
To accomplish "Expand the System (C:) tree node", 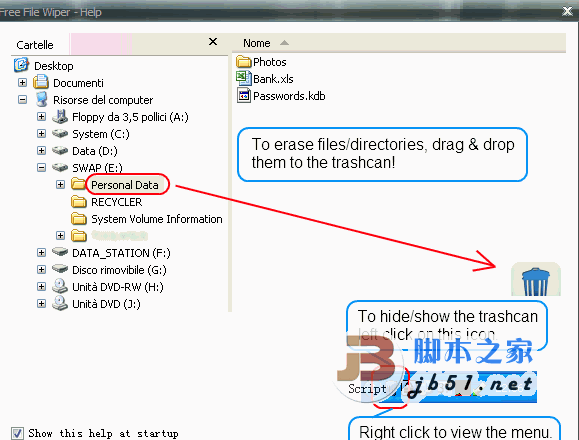I will (x=41, y=133).
